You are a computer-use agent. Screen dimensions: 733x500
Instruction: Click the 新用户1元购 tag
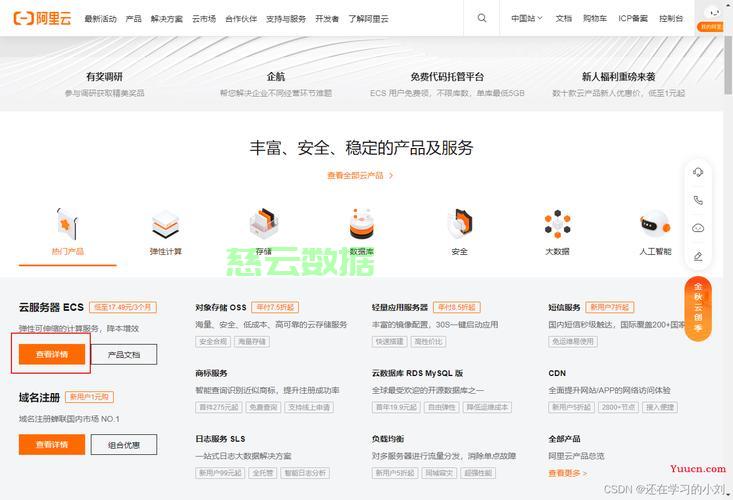[x=89, y=397]
